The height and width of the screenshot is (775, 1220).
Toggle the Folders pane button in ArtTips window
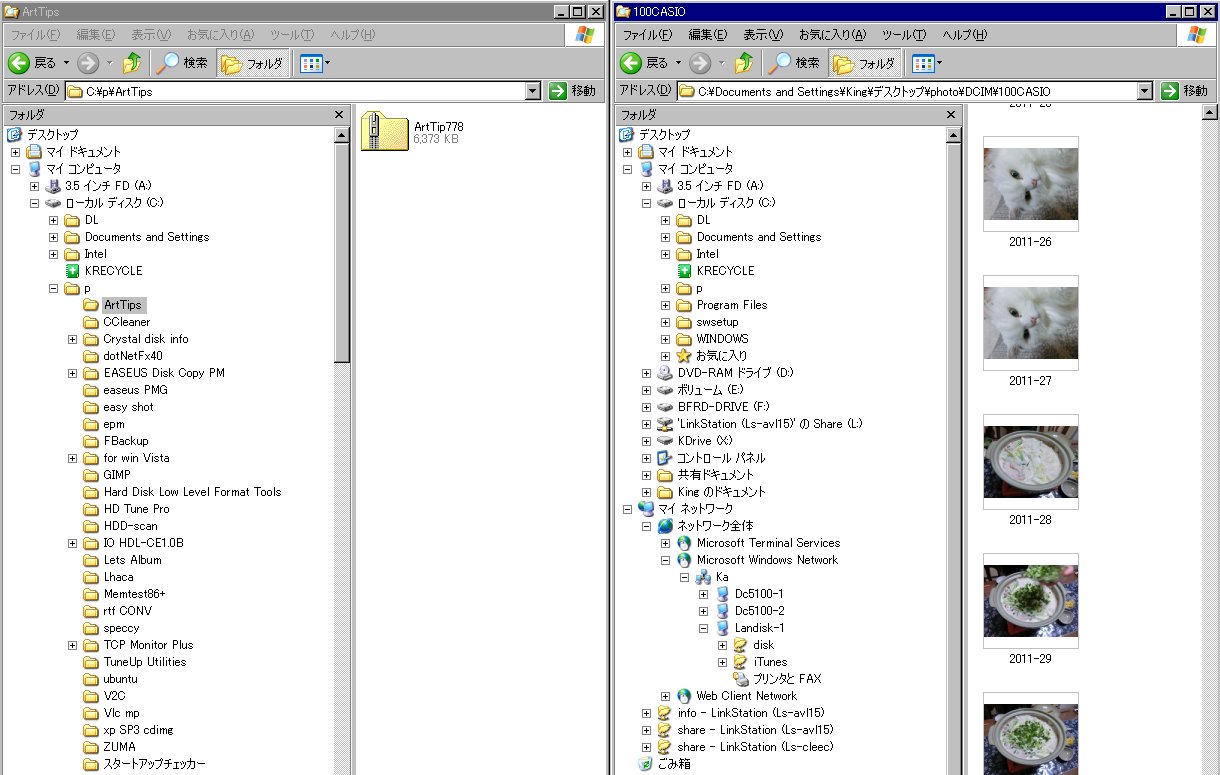[254, 63]
